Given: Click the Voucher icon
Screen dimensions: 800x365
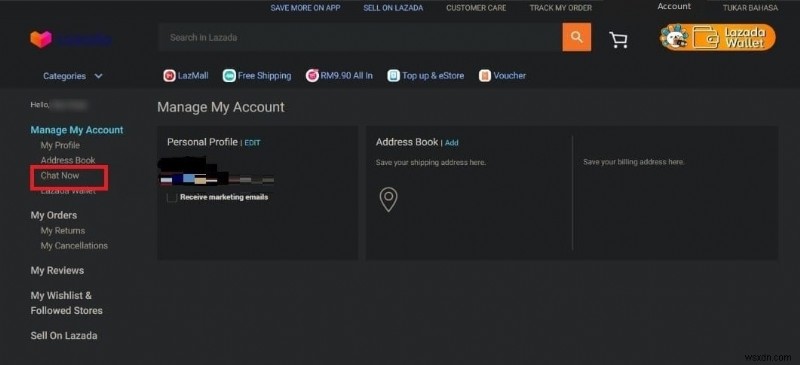Looking at the screenshot, I should pos(485,76).
